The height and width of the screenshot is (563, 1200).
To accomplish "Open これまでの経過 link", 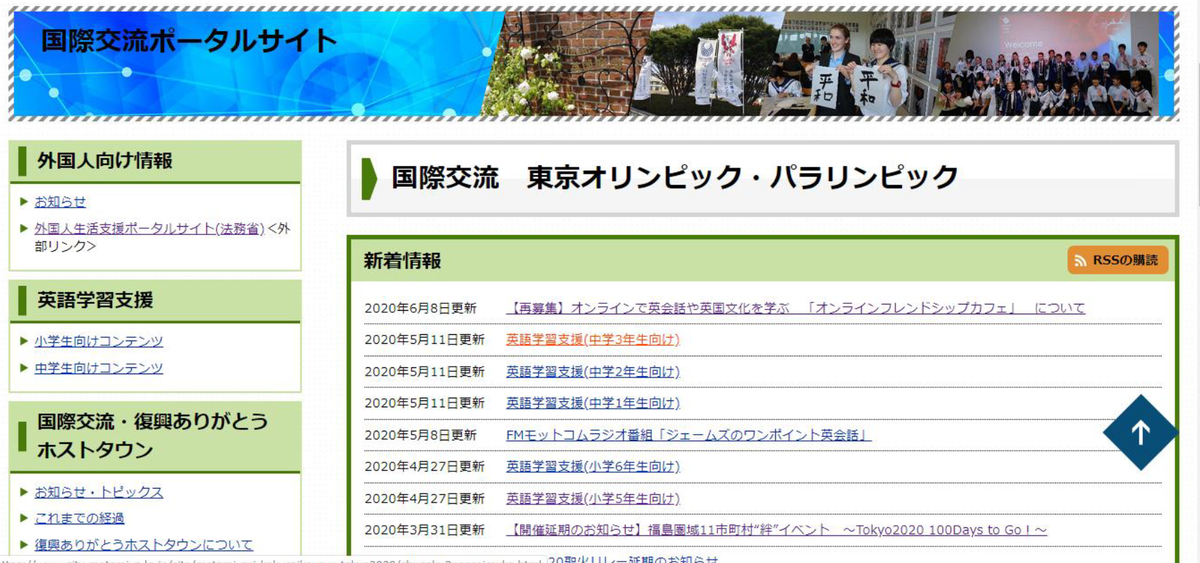I will click(x=79, y=518).
